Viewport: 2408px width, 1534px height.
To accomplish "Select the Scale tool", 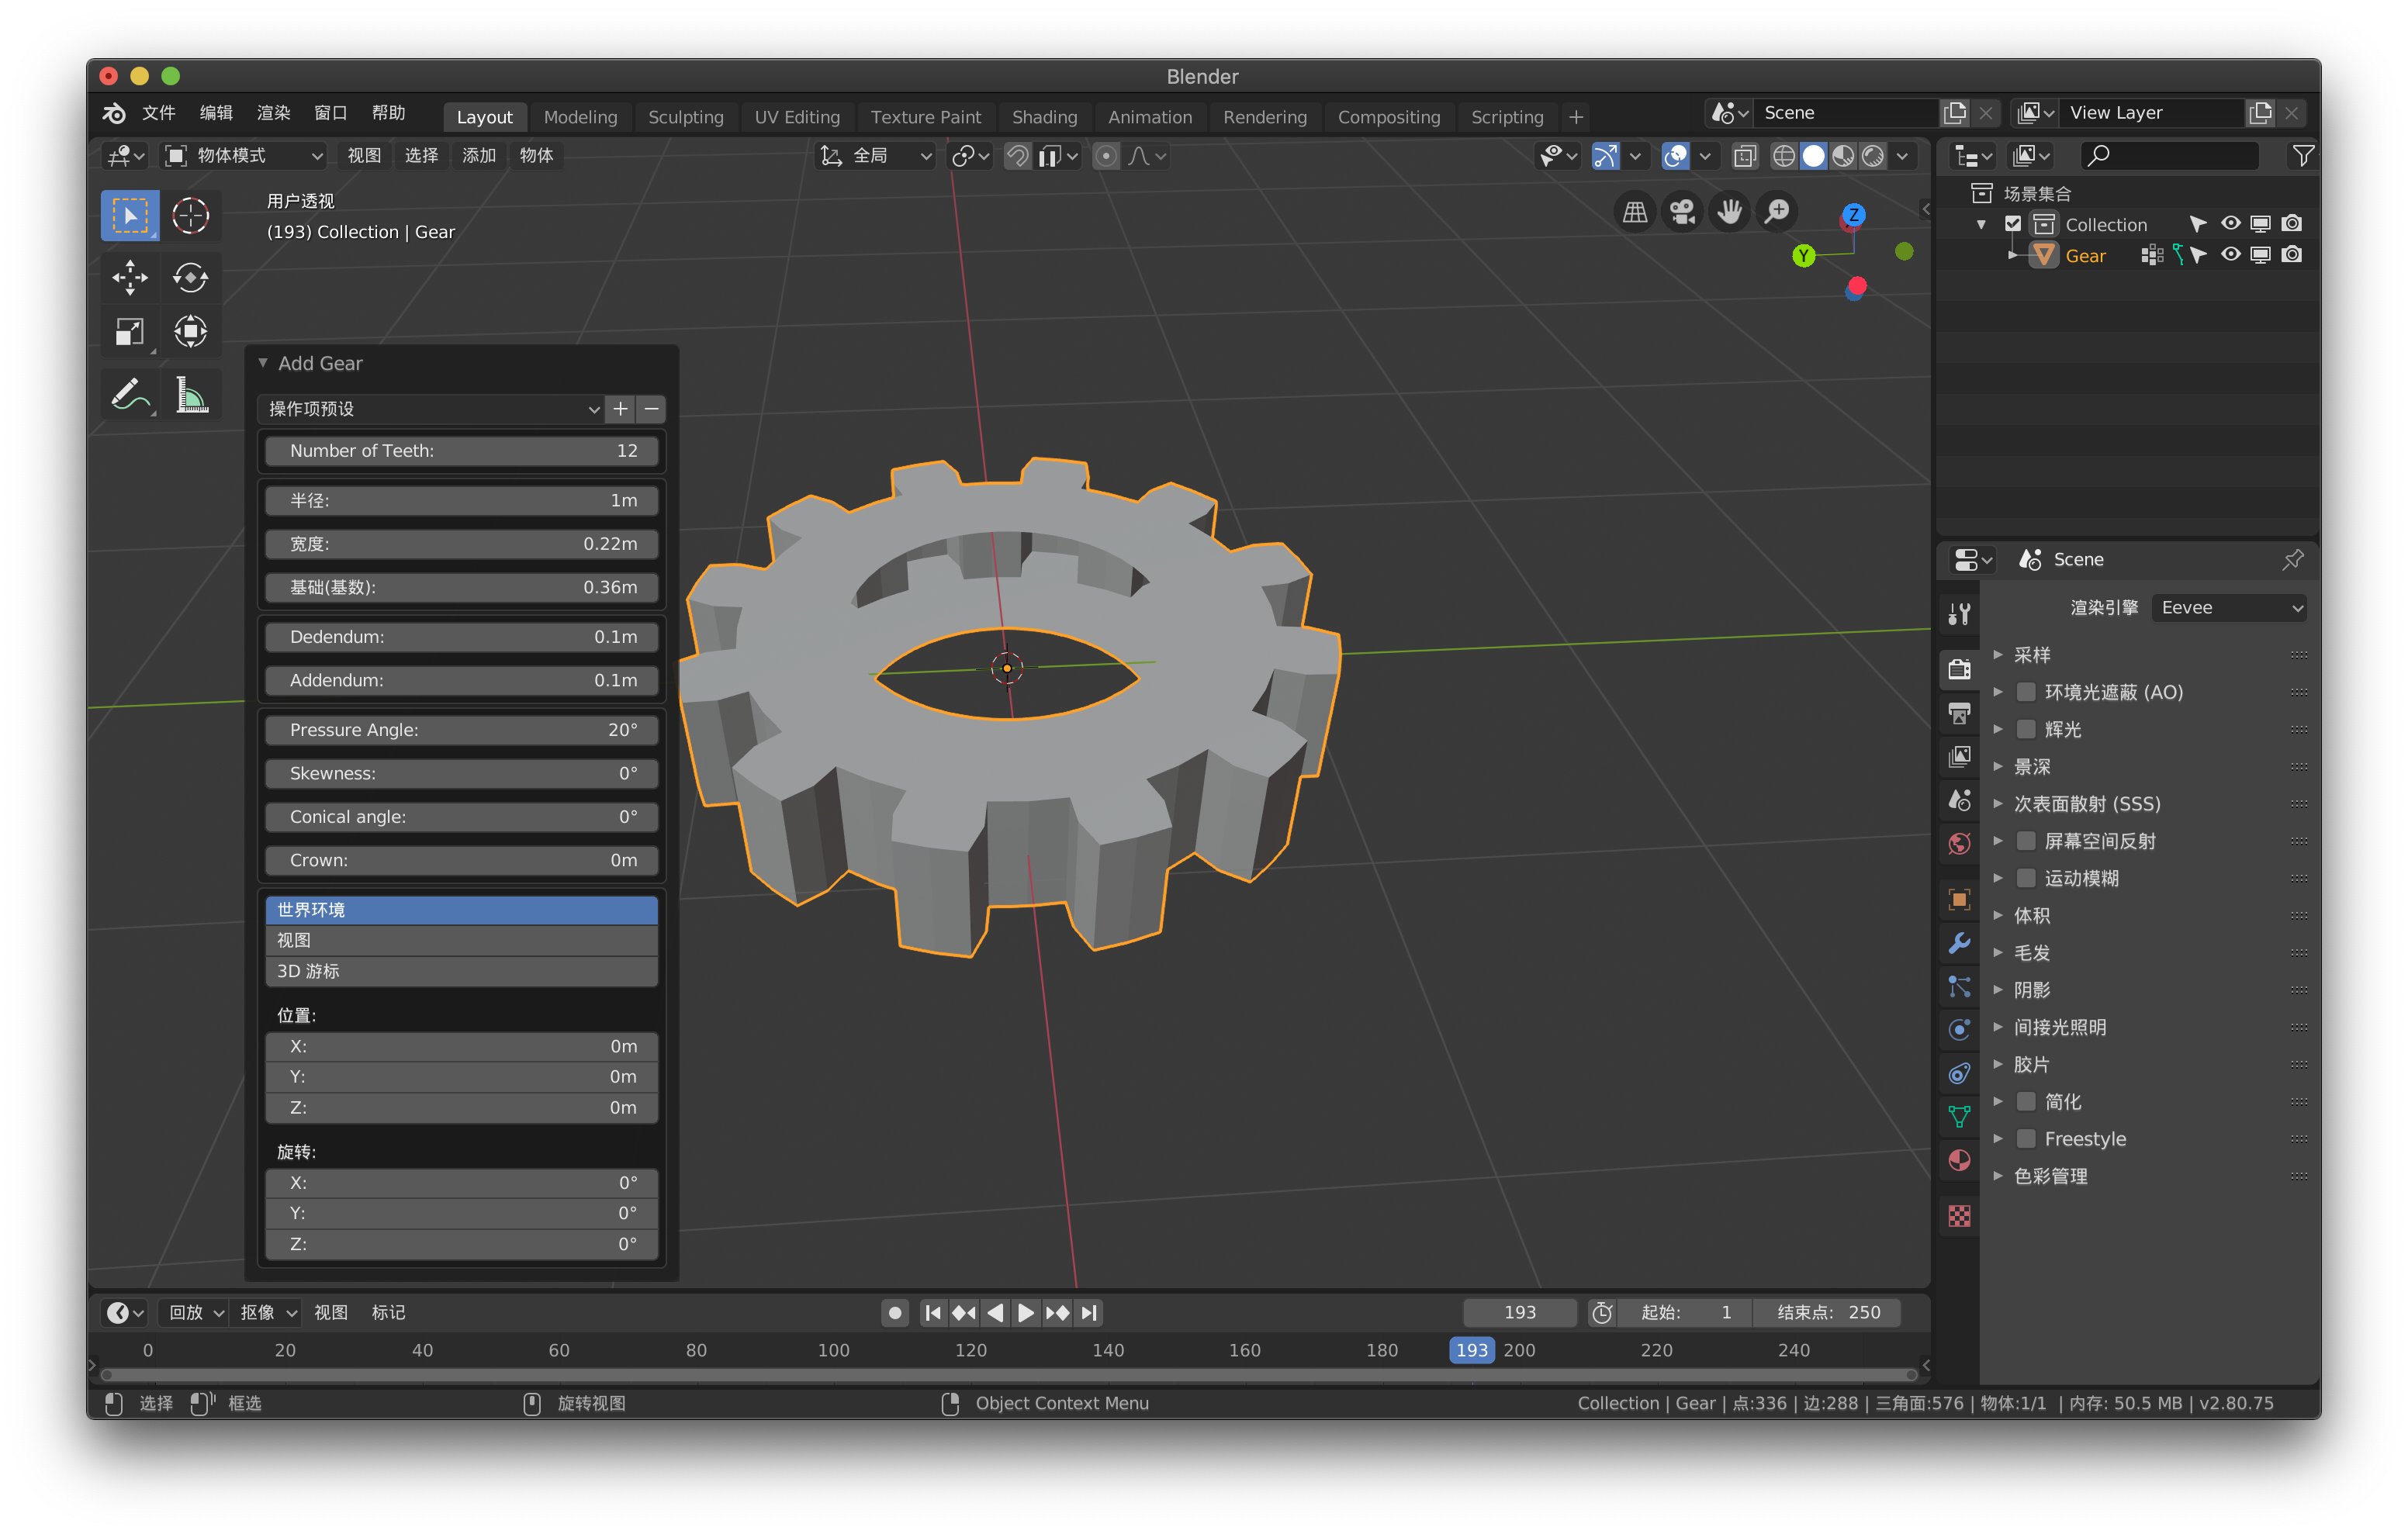I will 130,331.
